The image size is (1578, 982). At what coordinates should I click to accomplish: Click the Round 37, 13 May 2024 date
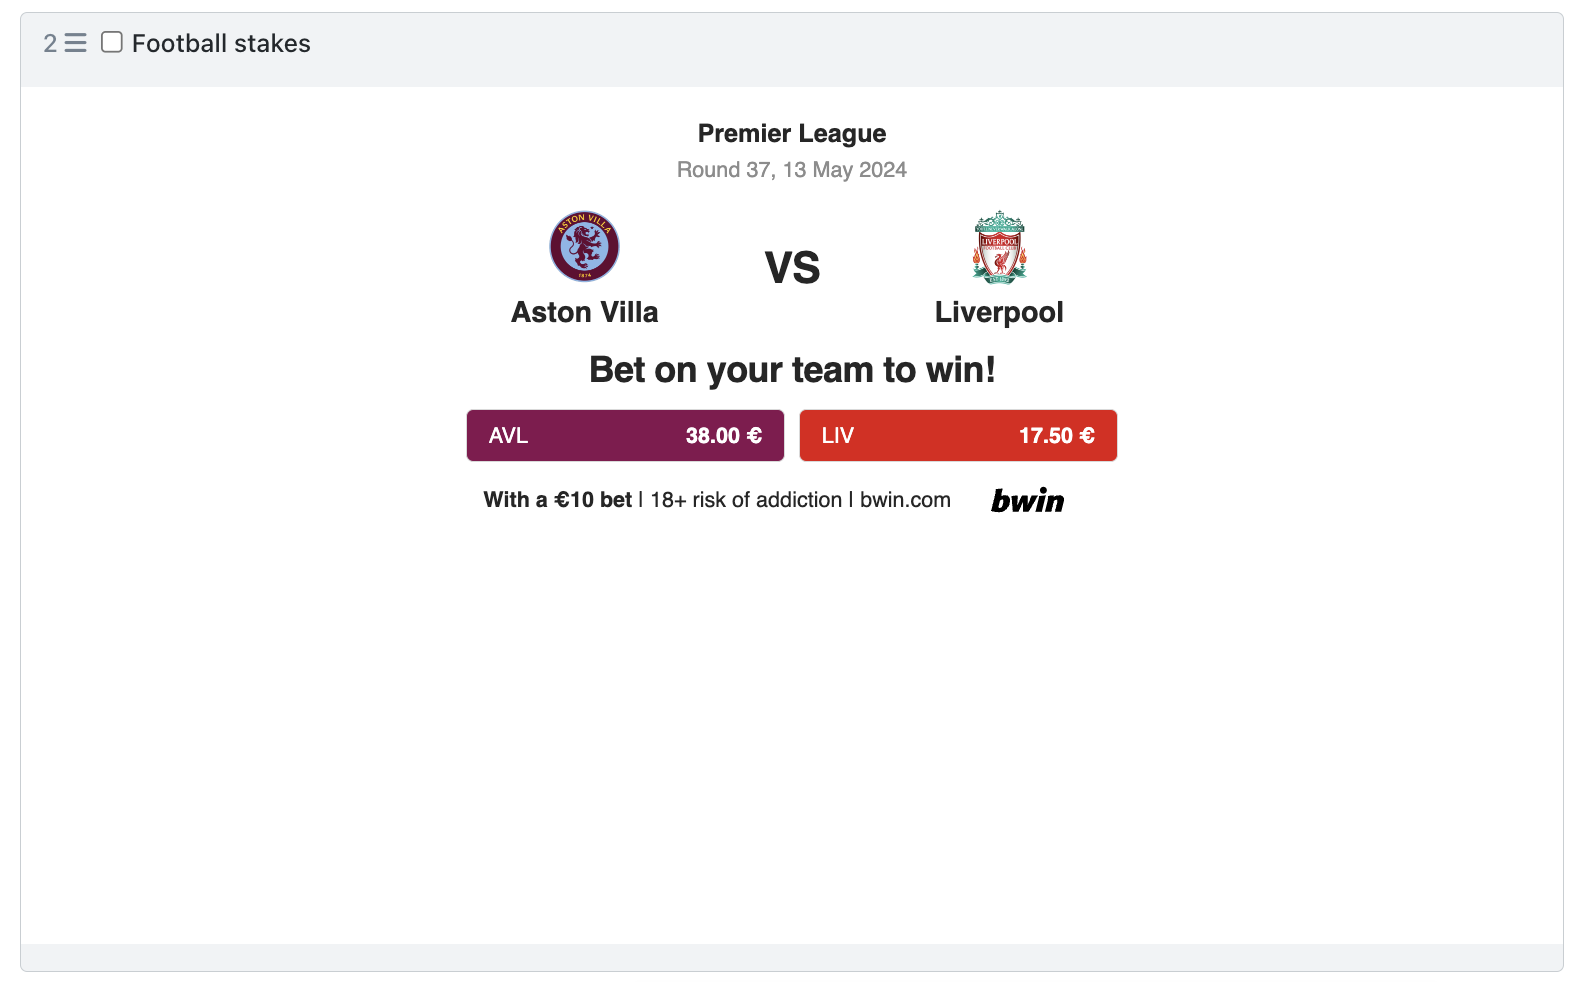792,170
